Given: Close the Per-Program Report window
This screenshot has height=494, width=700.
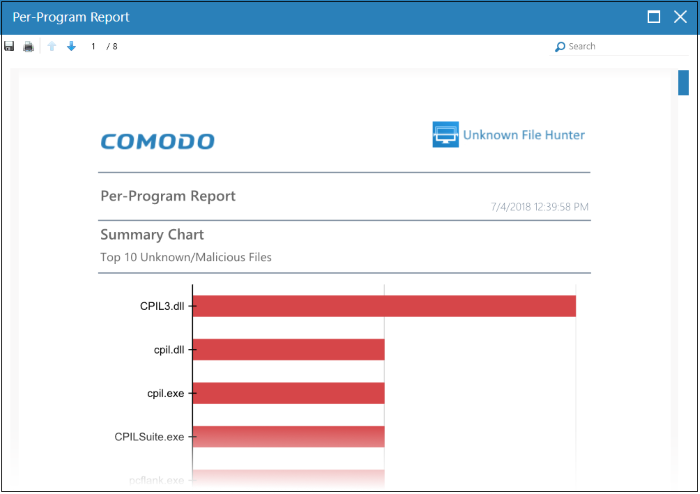Looking at the screenshot, I should pyautogui.click(x=680, y=17).
